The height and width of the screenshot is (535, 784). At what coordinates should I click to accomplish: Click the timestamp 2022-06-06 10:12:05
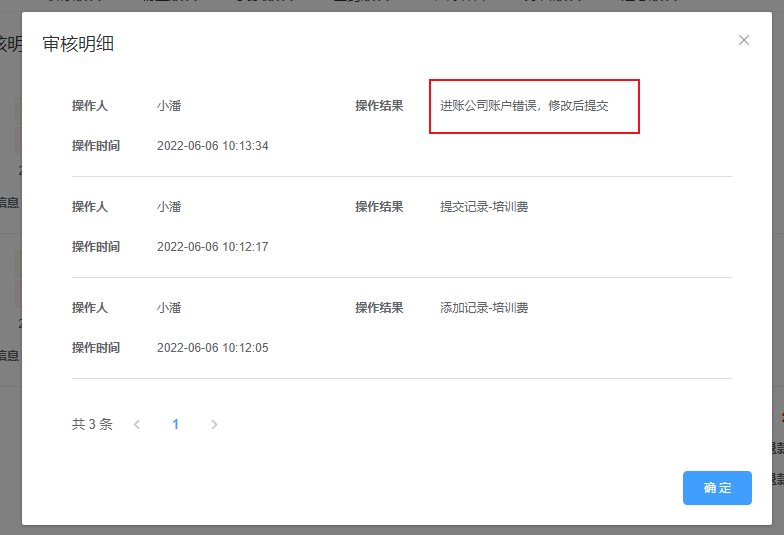click(x=212, y=348)
